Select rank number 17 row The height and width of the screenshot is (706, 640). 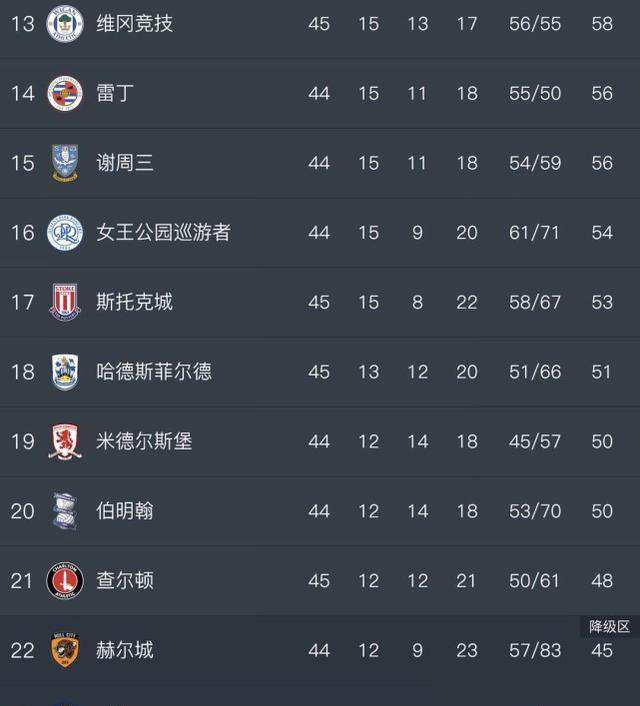pos(320,302)
